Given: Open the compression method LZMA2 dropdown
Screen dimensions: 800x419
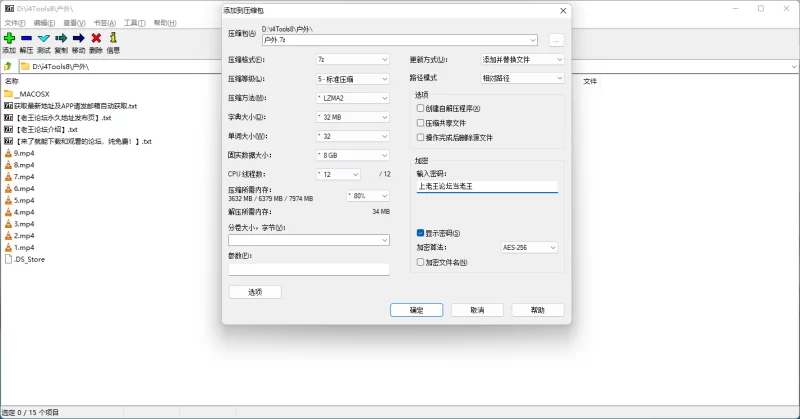Looking at the screenshot, I should 353,98.
